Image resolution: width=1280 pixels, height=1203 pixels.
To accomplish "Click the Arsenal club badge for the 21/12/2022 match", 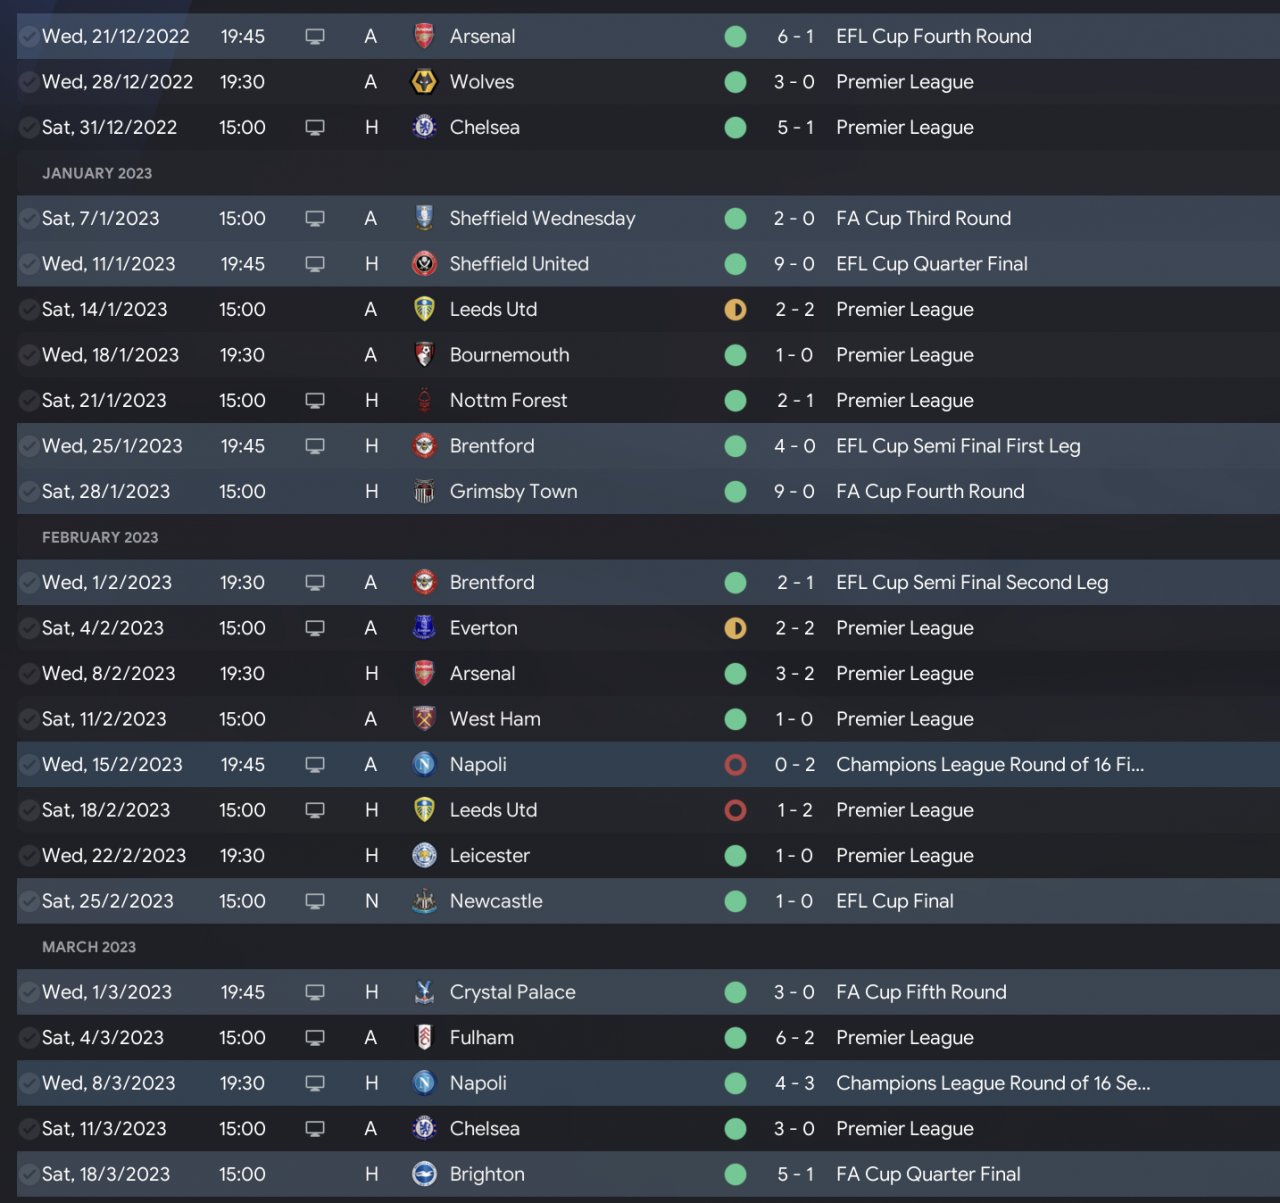I will point(424,37).
